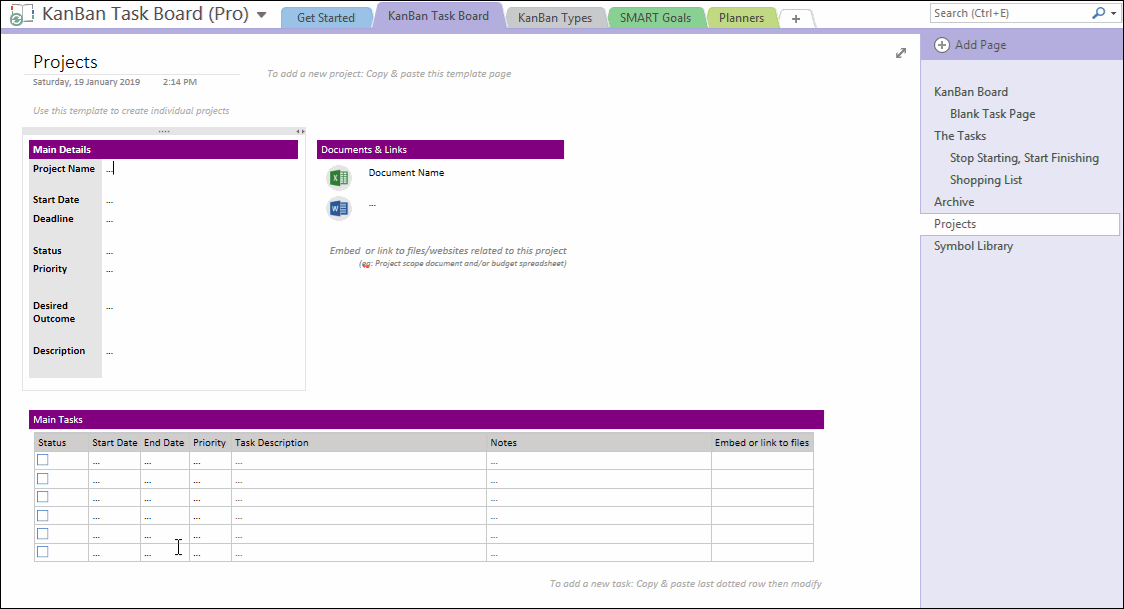Open the notebook dropdown arrow

[x=262, y=15]
